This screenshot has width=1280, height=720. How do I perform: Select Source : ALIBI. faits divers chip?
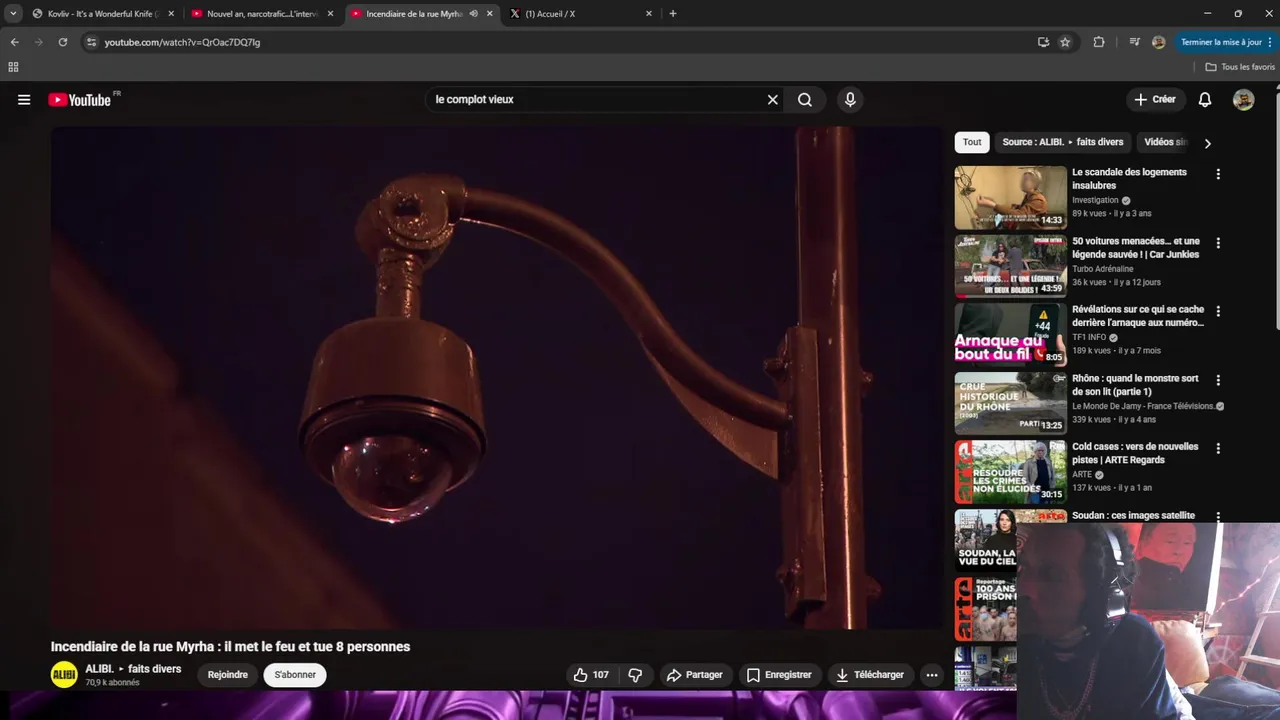tap(1063, 142)
